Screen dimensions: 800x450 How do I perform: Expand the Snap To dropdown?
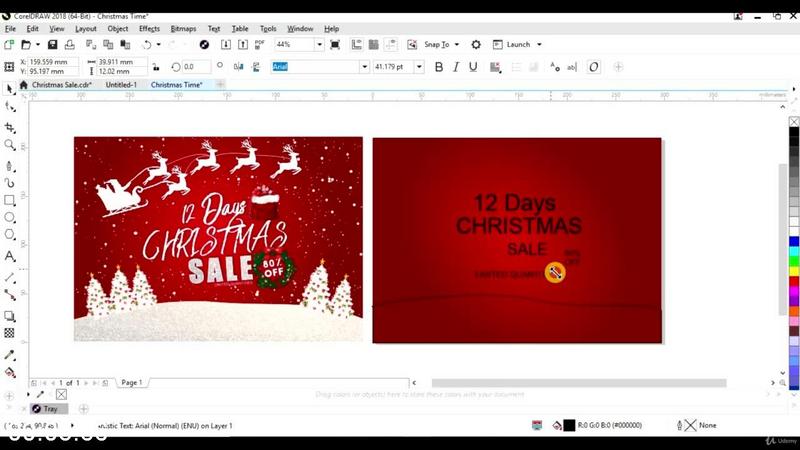(x=457, y=44)
